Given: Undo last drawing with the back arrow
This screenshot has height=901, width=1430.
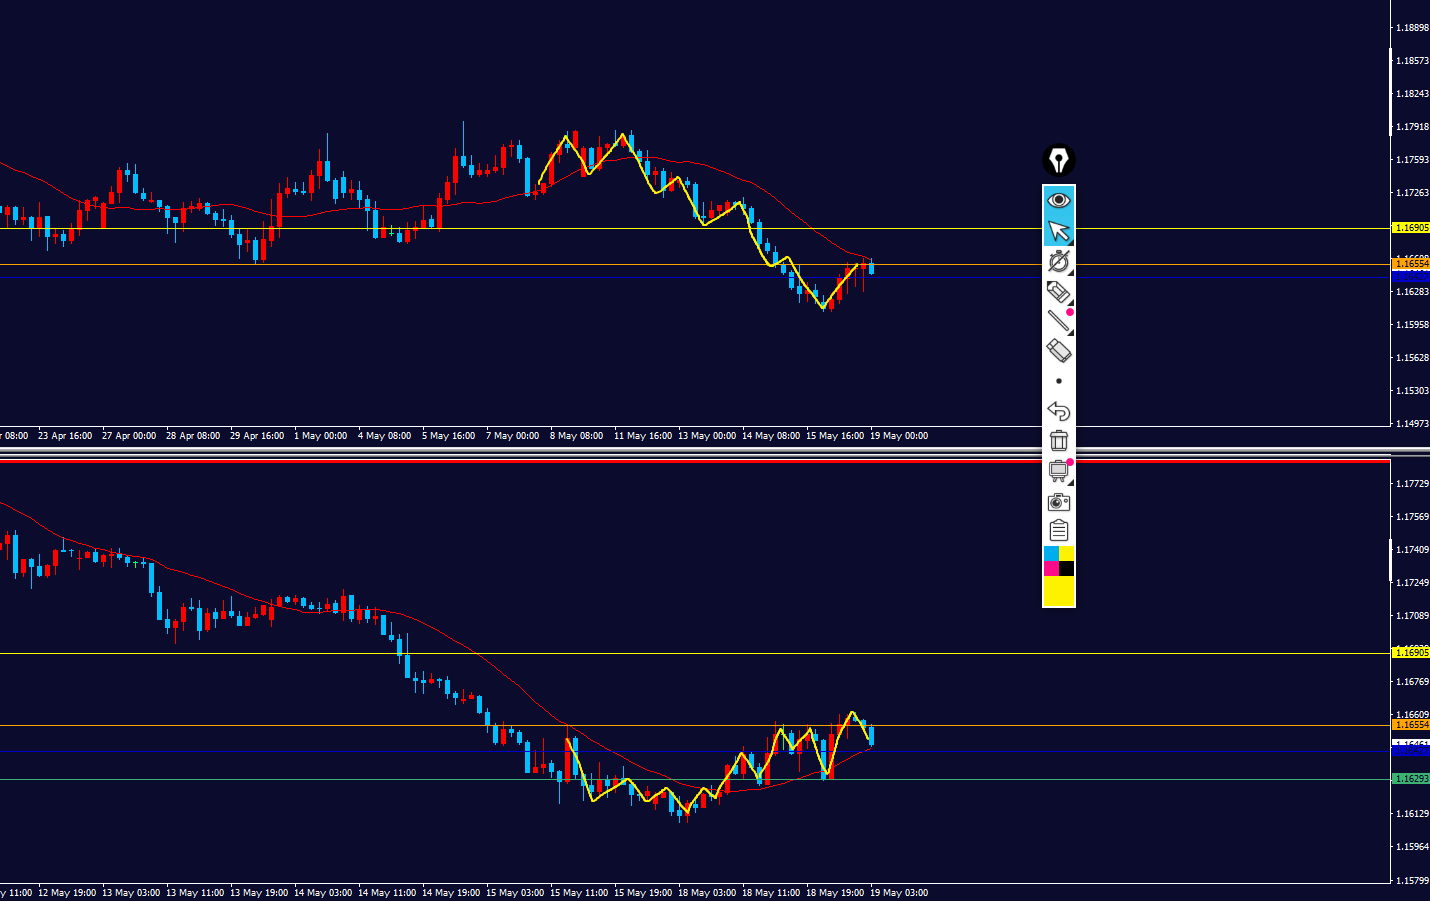Looking at the screenshot, I should coord(1058,411).
